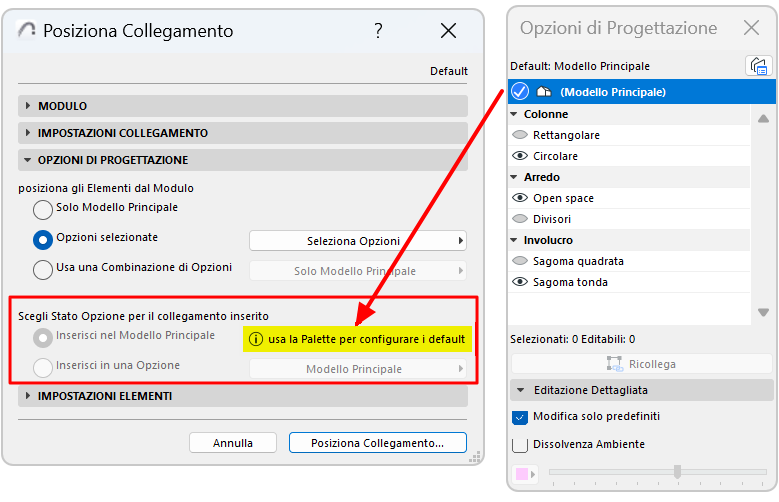Open the Seleziona Opzioni dropdown
Screen dimensions: 779x502
[x=357, y=241]
